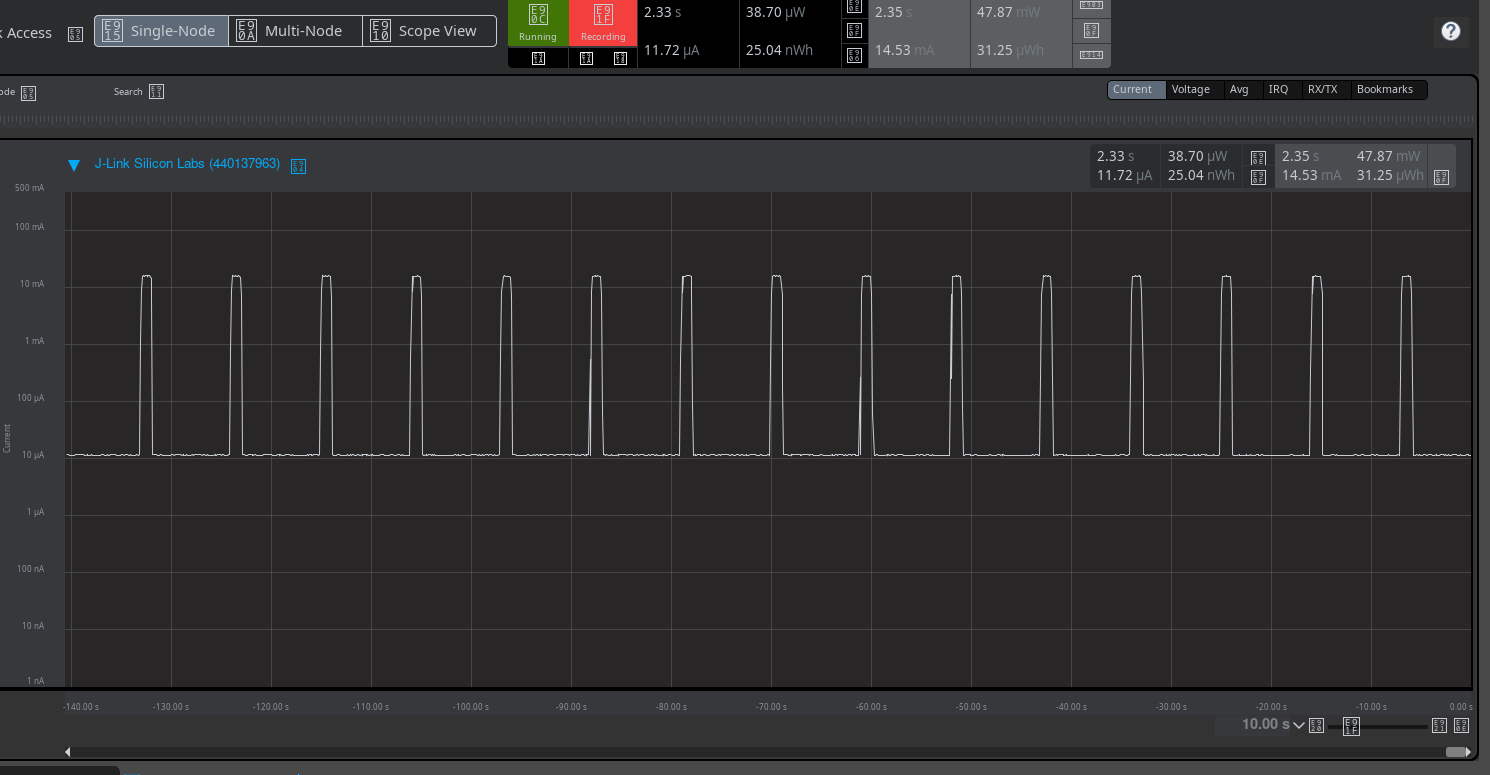
Task: Click lower icon beside 25.04 nWh in J-Link row
Action: click(1258, 177)
